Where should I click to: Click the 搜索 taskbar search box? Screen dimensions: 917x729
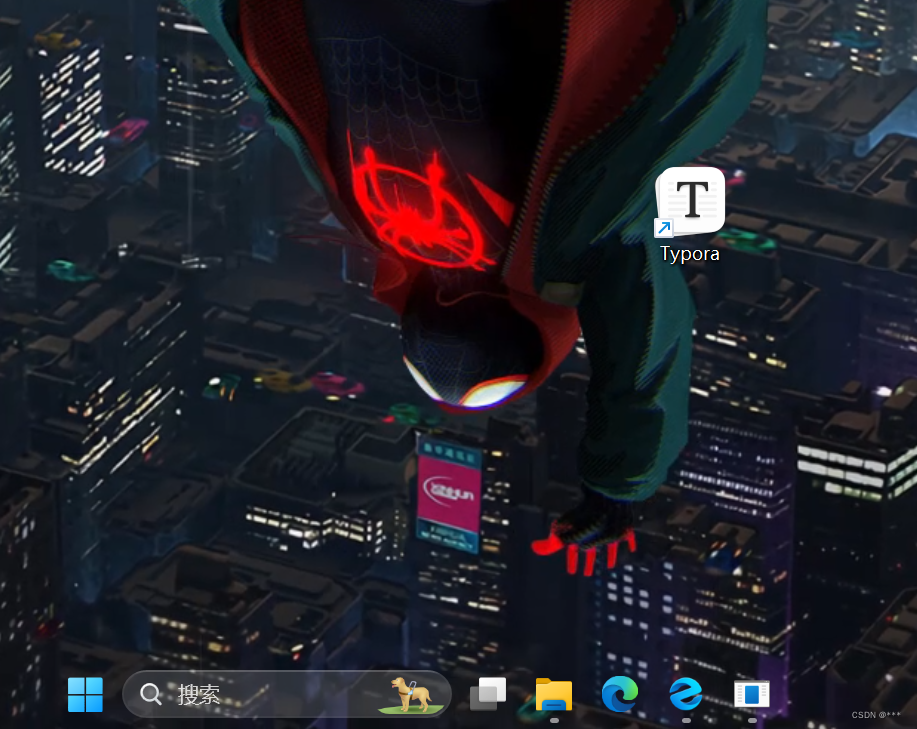tap(287, 695)
